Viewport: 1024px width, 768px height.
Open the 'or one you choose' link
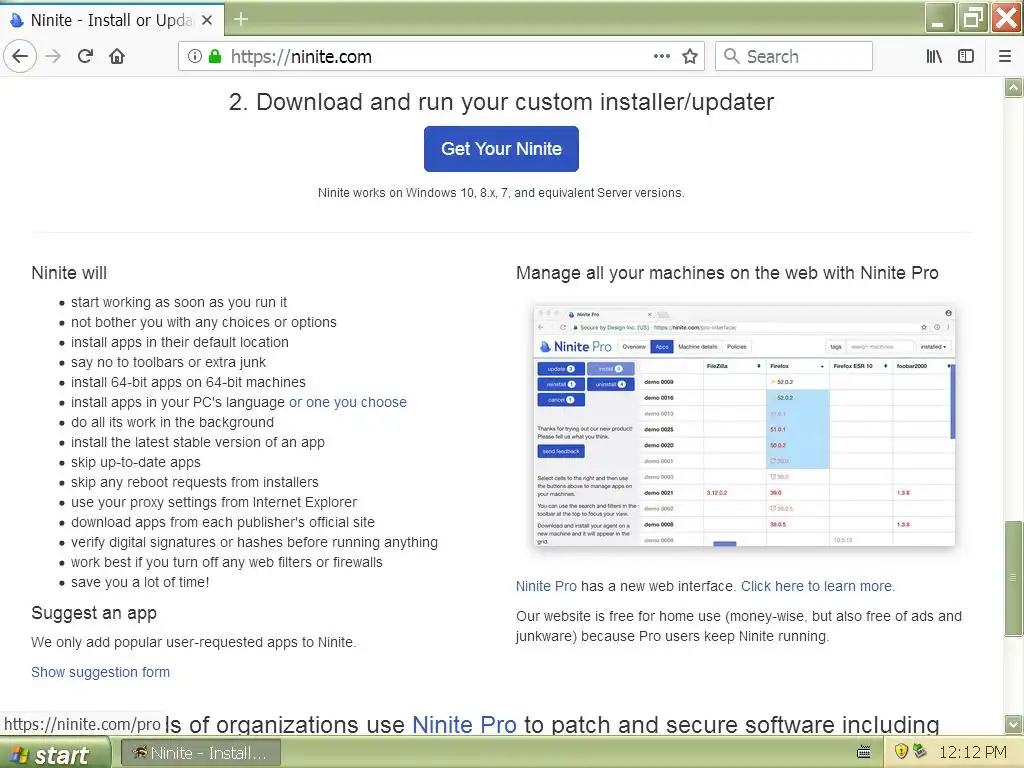(347, 402)
